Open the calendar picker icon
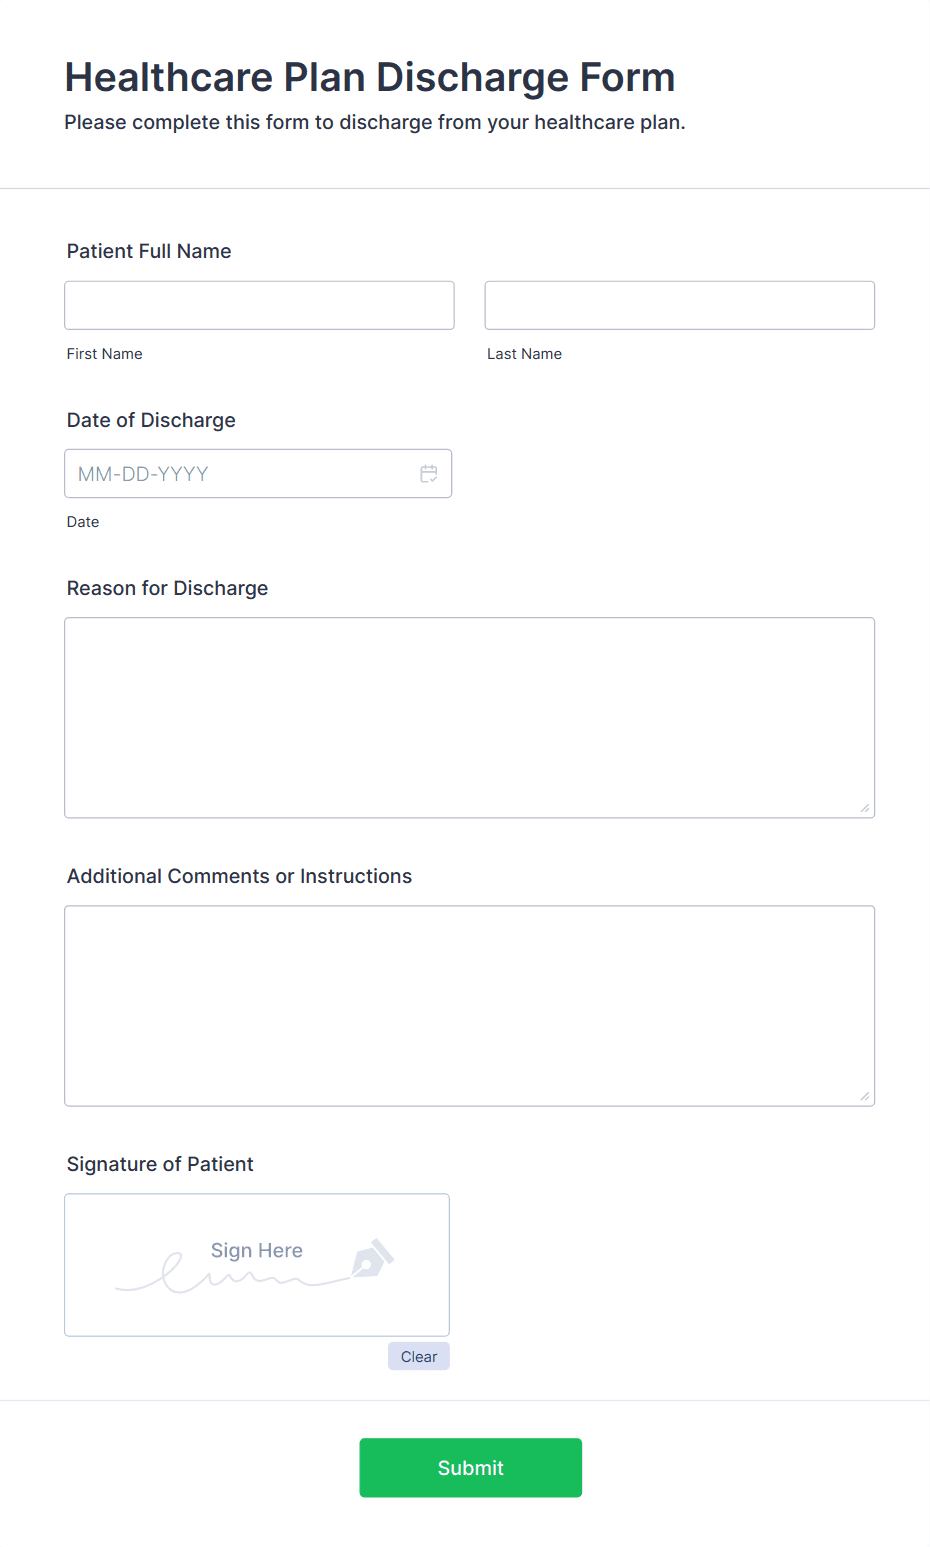The width and height of the screenshot is (930, 1547). pos(429,473)
